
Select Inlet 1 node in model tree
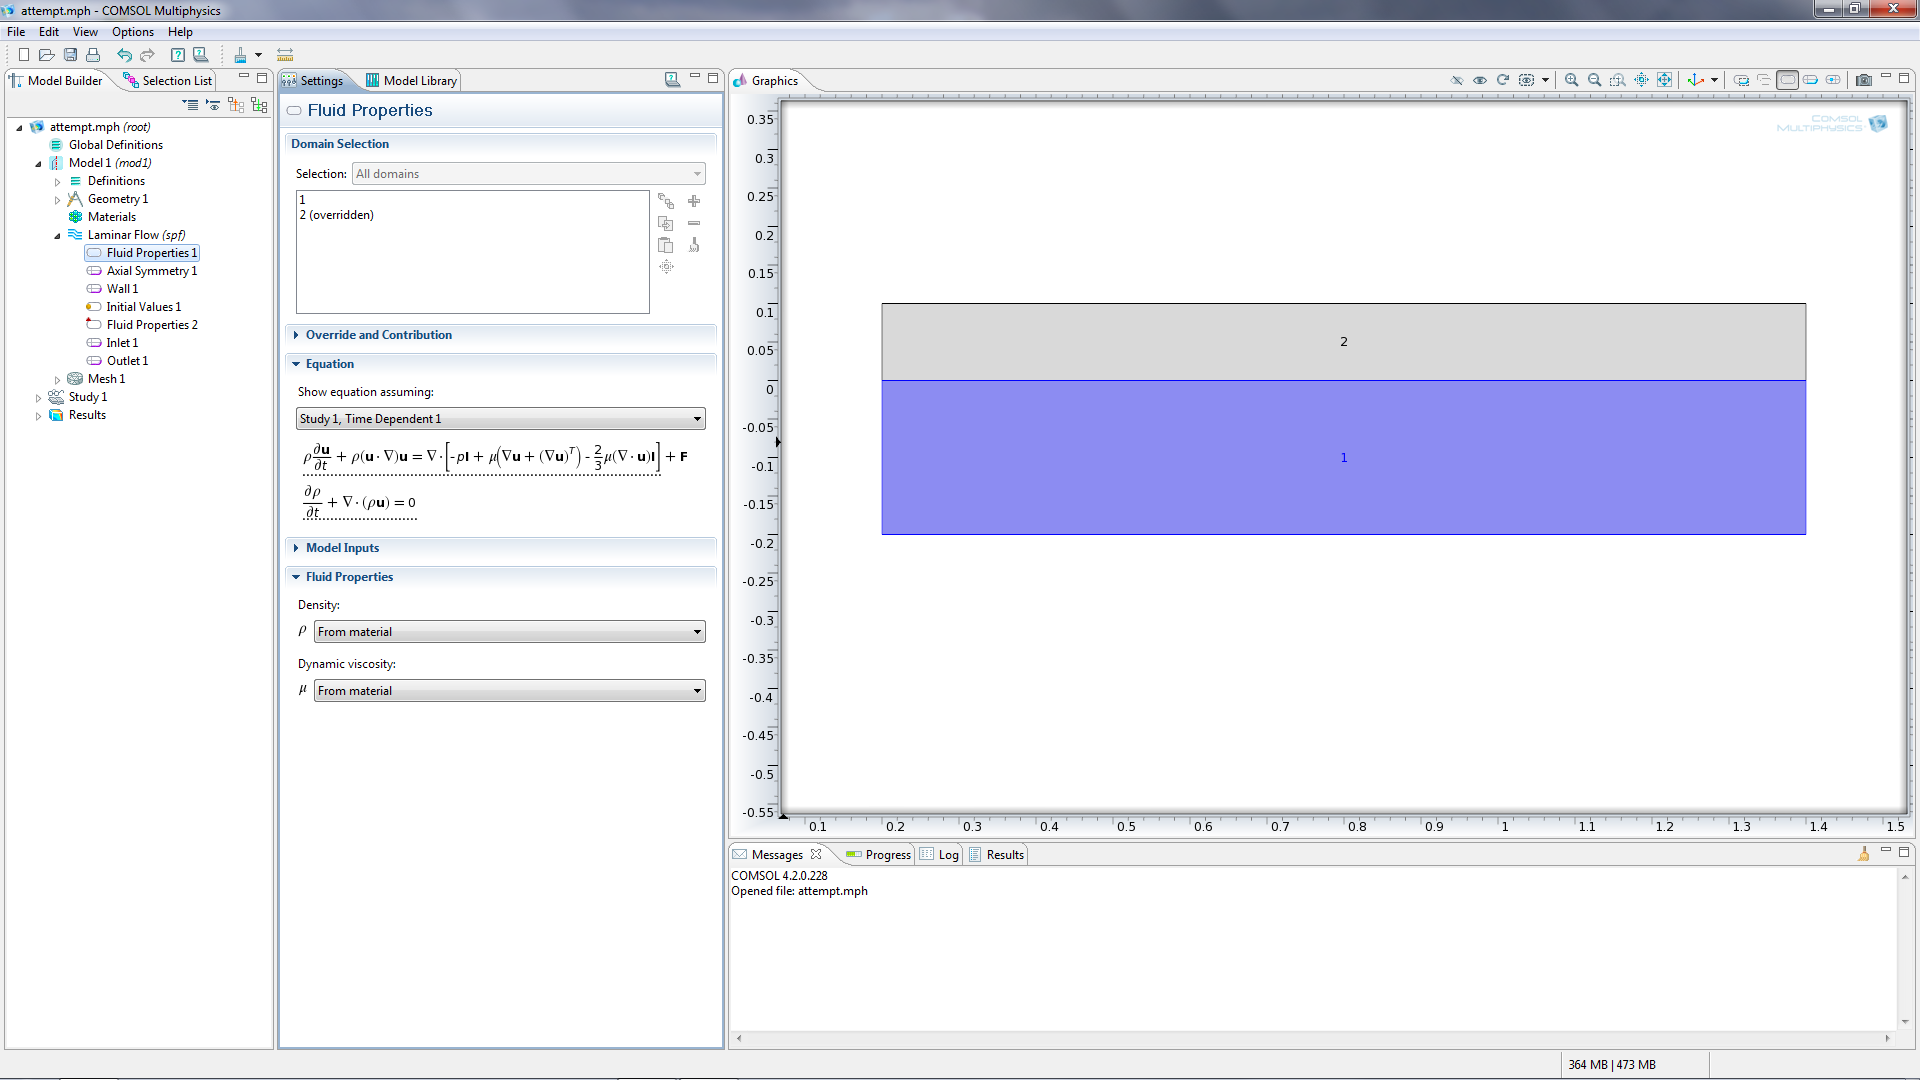[x=122, y=343]
